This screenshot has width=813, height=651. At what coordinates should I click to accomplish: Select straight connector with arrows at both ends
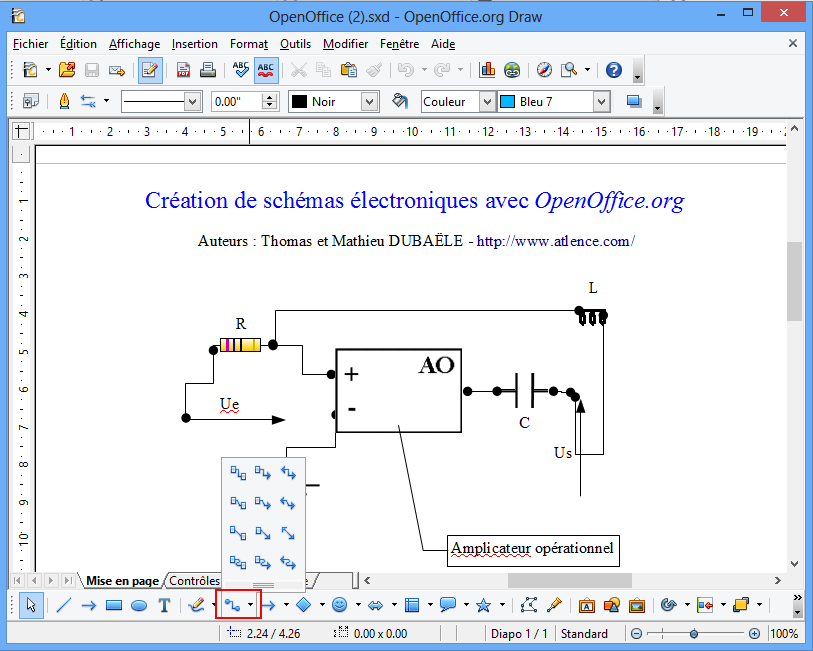click(288, 533)
